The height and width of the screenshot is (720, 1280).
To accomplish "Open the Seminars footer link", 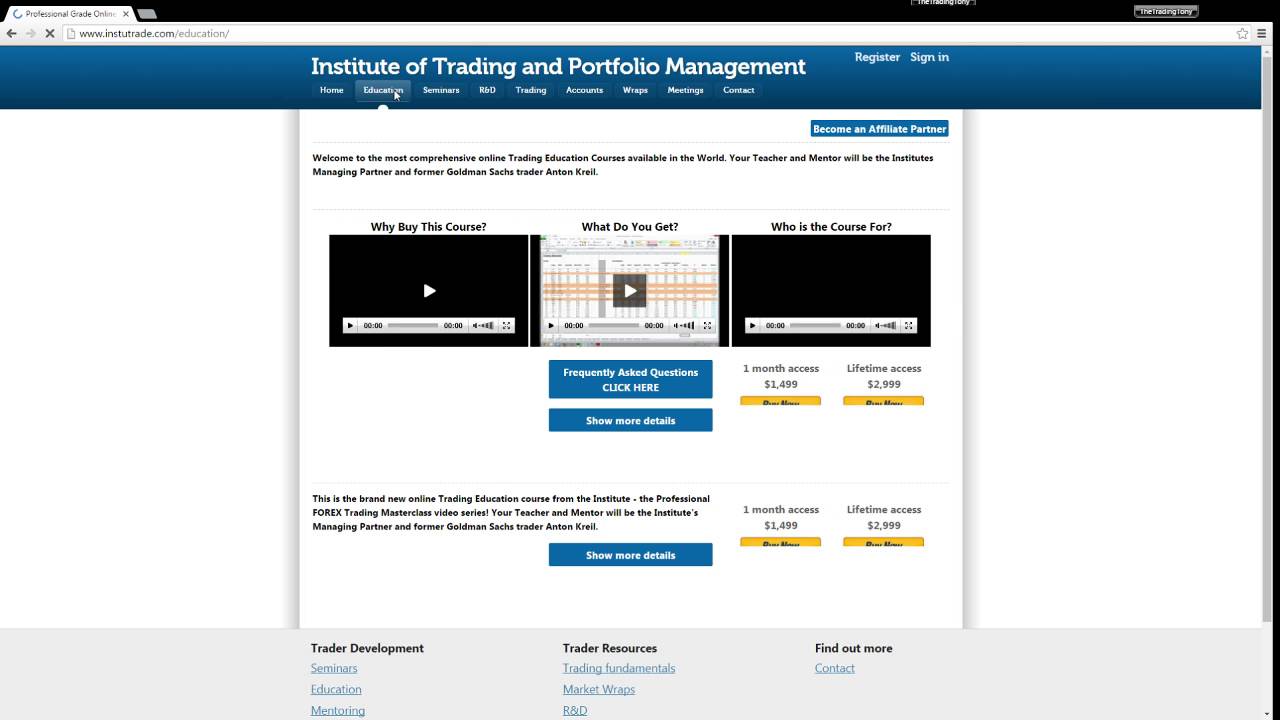I will coord(334,668).
